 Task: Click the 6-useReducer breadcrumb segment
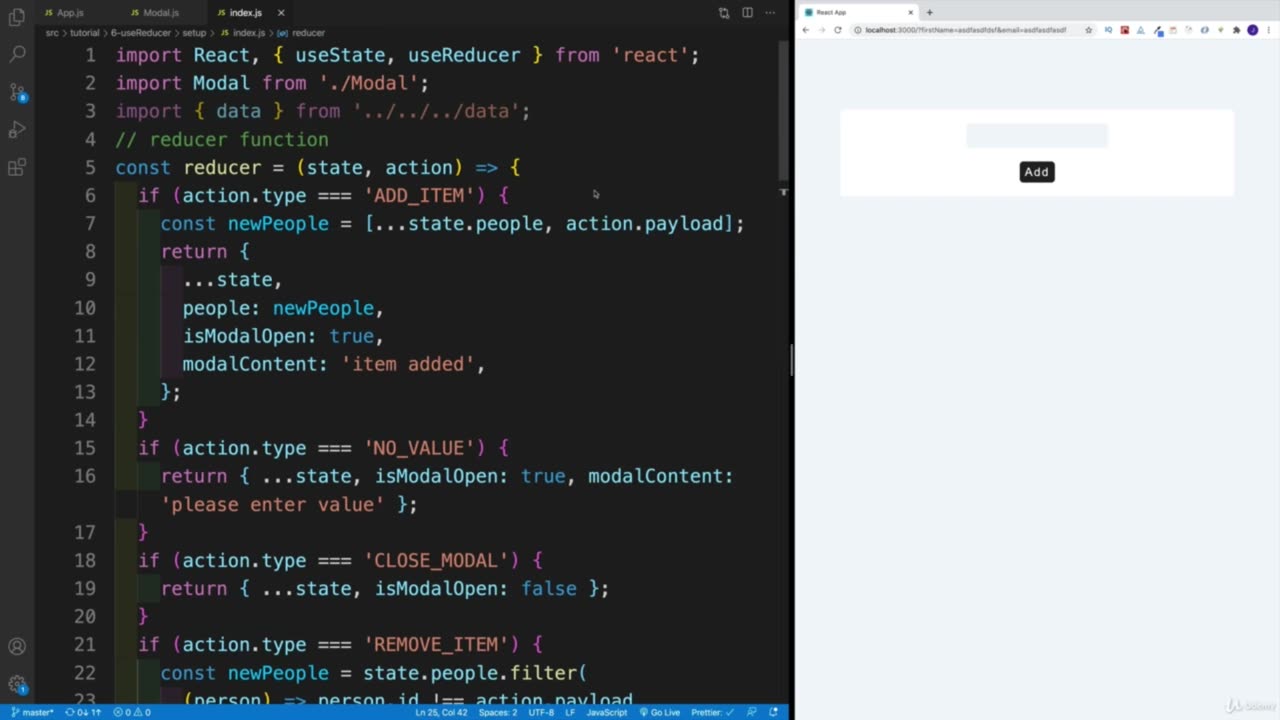click(141, 33)
